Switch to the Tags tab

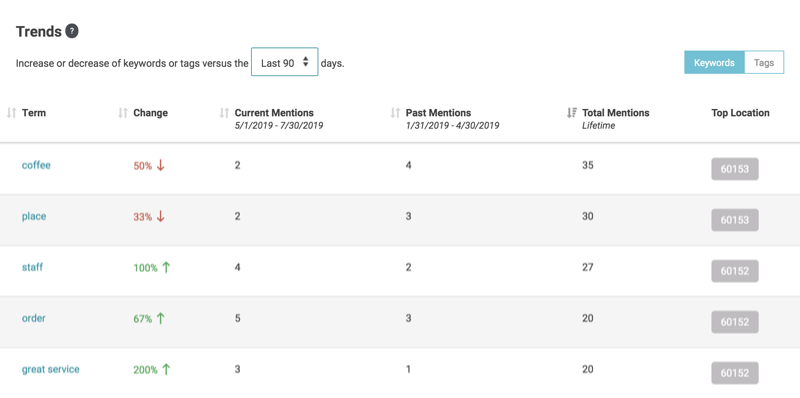tap(764, 63)
